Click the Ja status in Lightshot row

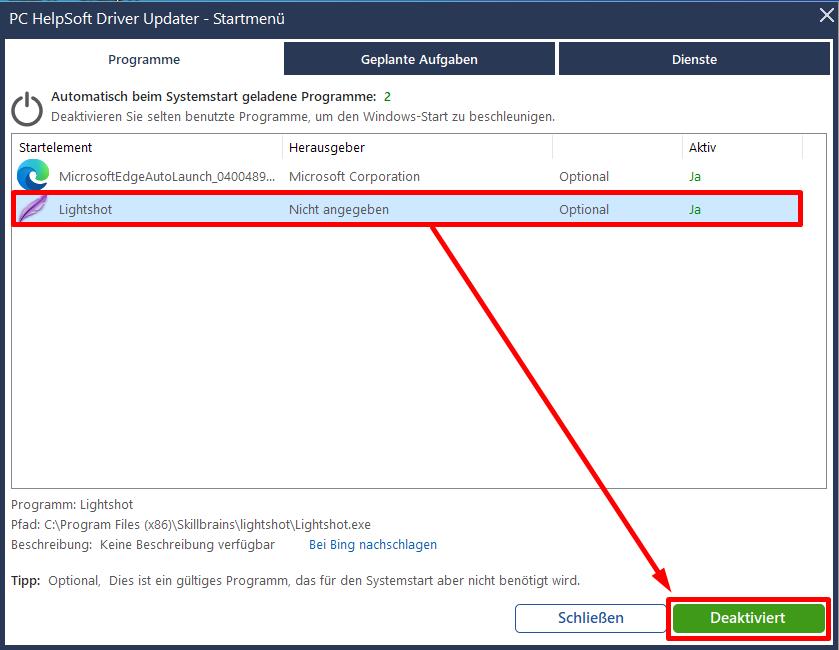(695, 209)
